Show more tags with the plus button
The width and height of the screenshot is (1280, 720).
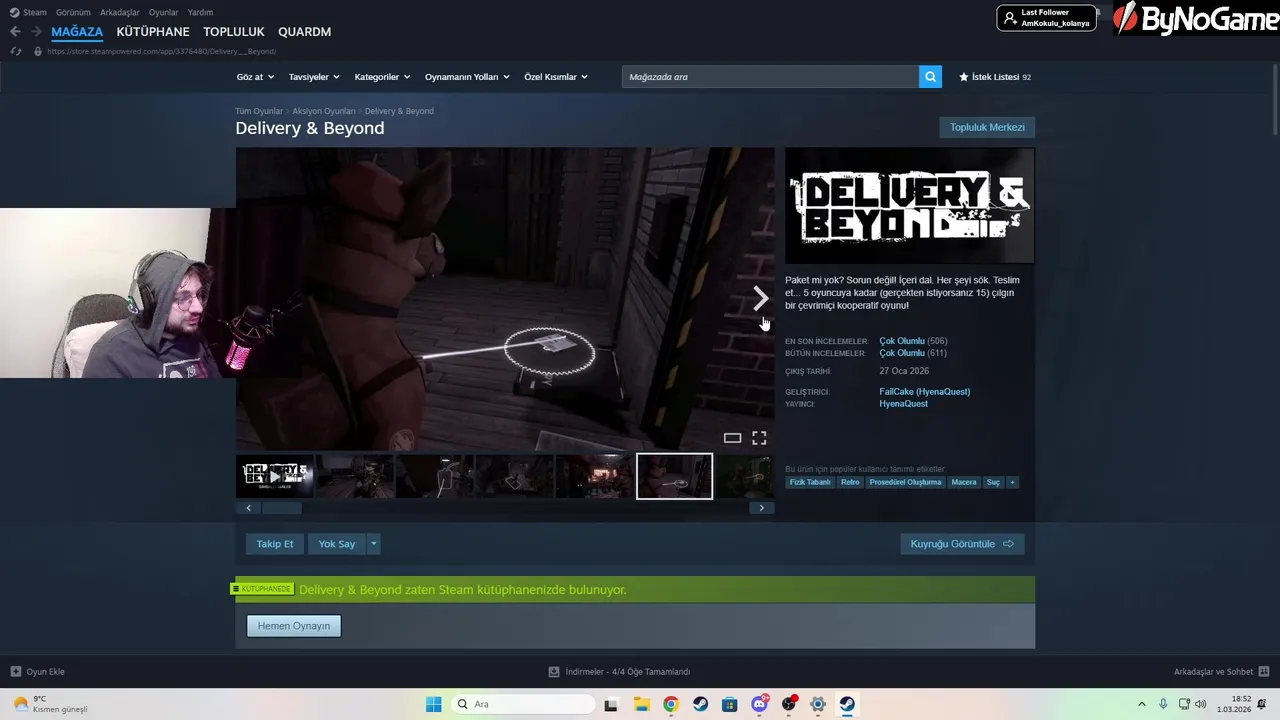point(1012,482)
